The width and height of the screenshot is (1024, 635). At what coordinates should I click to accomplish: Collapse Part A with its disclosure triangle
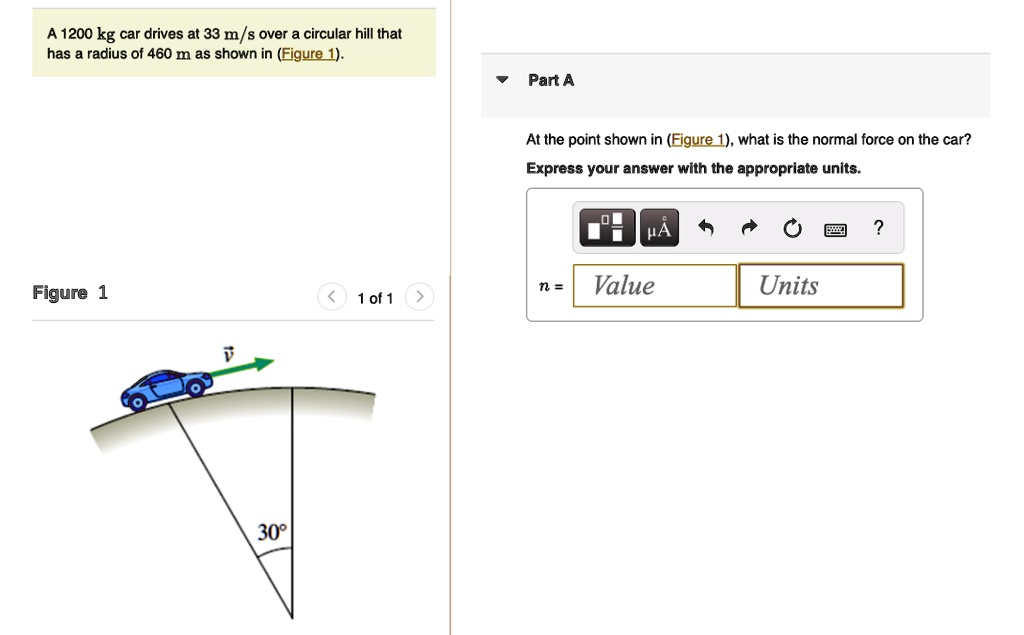(x=501, y=80)
